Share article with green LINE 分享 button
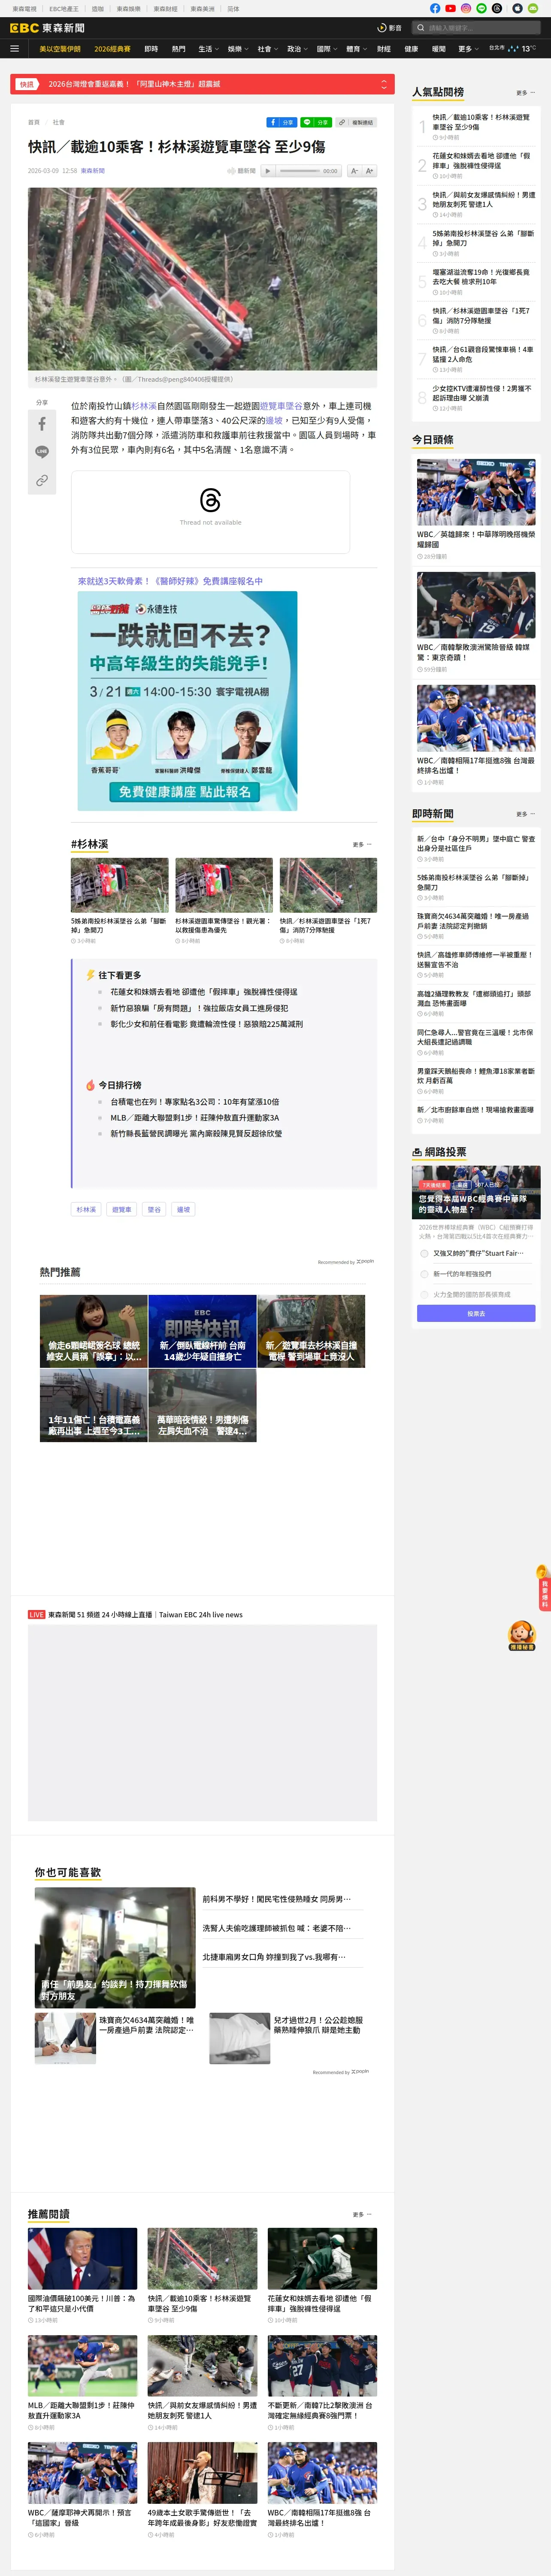 click(316, 122)
